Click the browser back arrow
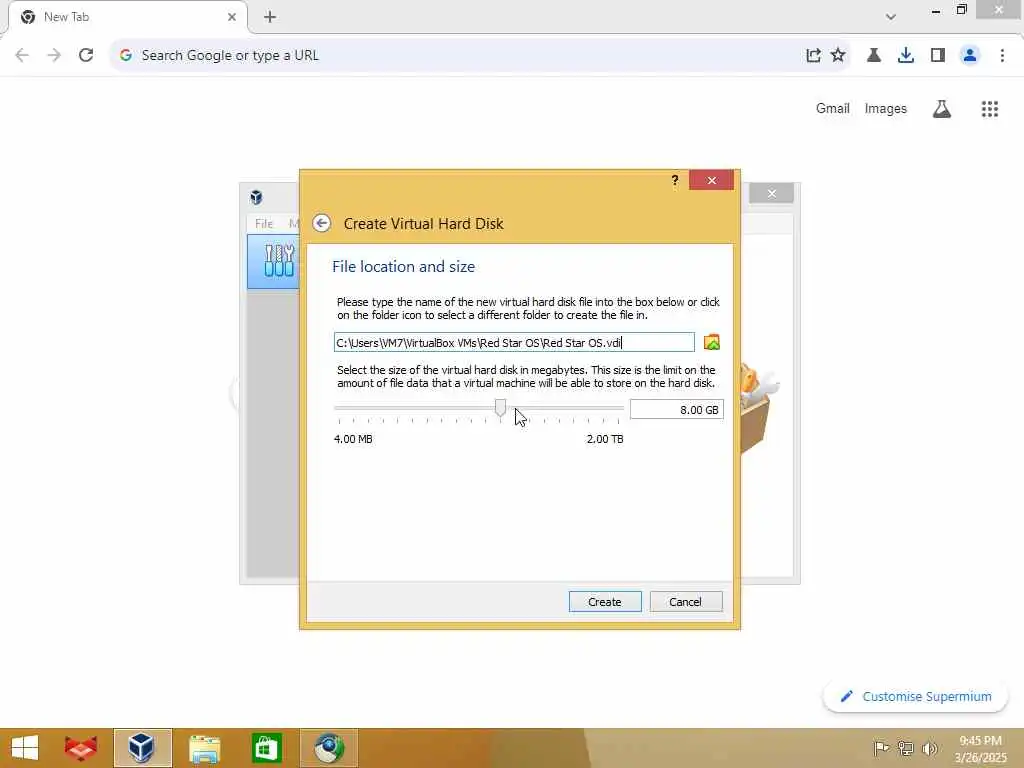The image size is (1024, 768). [x=22, y=55]
